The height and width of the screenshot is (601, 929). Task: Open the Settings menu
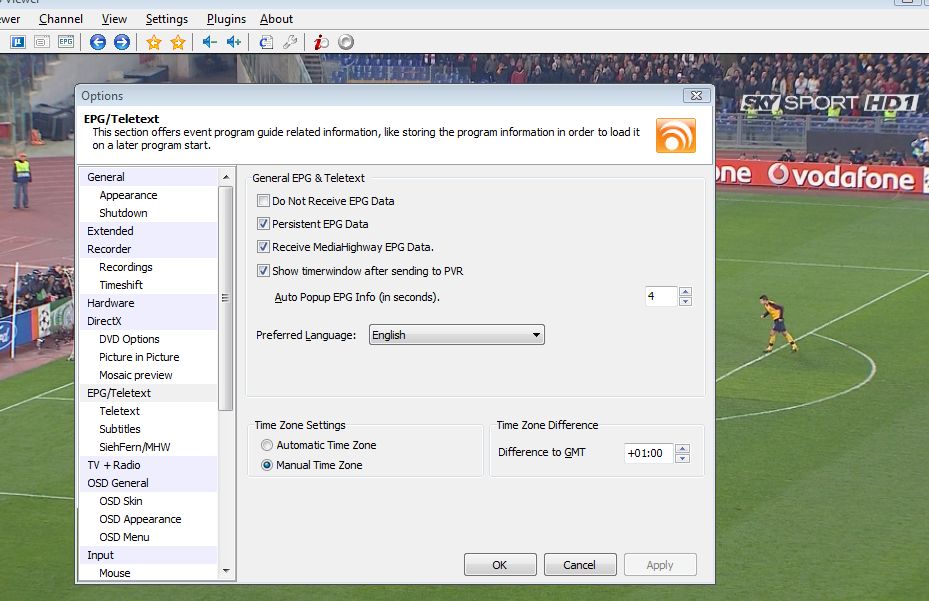(x=167, y=19)
